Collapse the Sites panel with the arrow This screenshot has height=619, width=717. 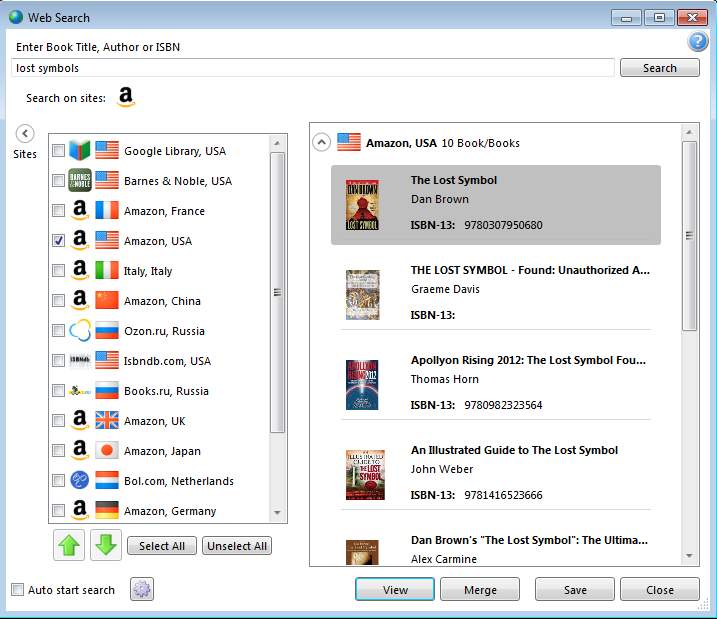(x=25, y=133)
